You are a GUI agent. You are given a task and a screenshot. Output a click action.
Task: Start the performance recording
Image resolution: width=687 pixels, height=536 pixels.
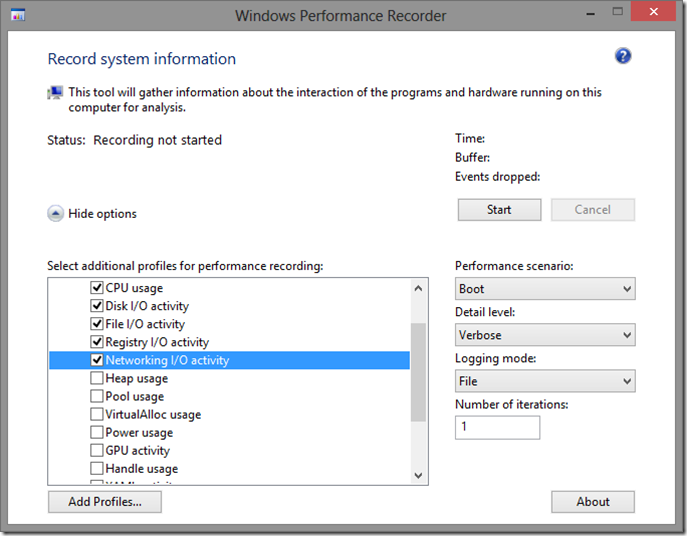click(499, 210)
